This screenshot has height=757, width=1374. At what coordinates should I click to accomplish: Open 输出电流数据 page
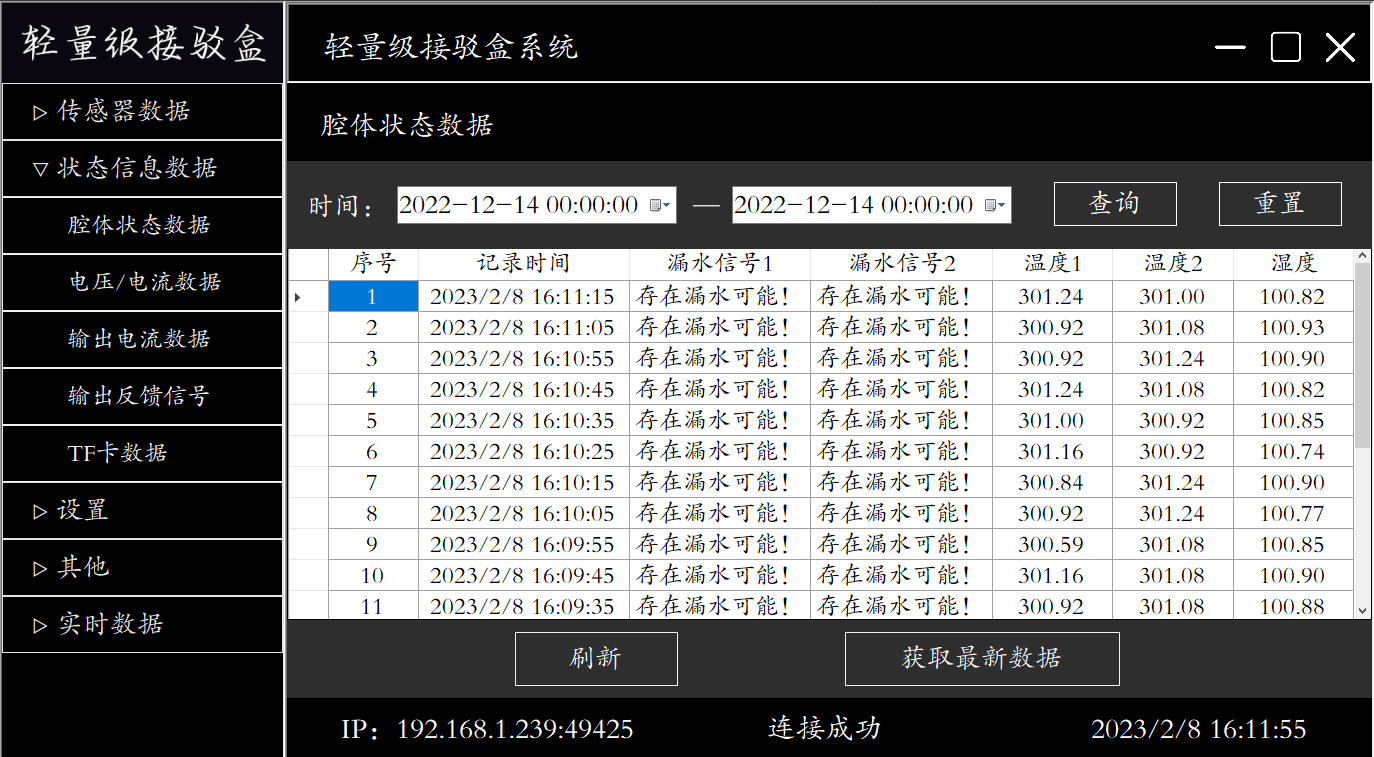tap(142, 339)
